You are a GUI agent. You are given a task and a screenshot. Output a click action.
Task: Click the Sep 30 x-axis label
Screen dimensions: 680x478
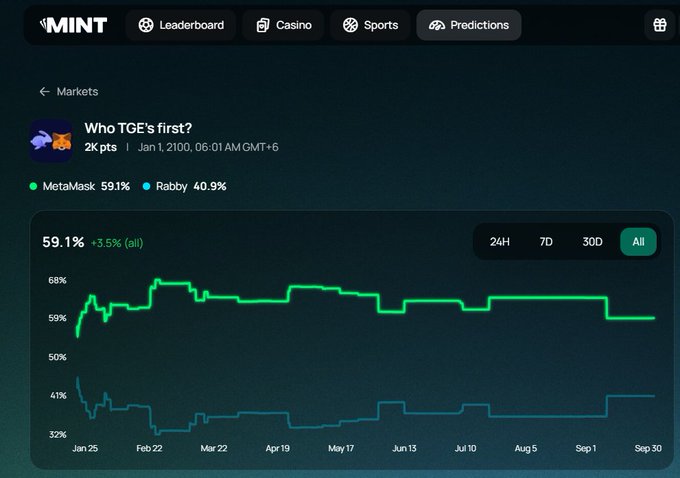tap(648, 449)
